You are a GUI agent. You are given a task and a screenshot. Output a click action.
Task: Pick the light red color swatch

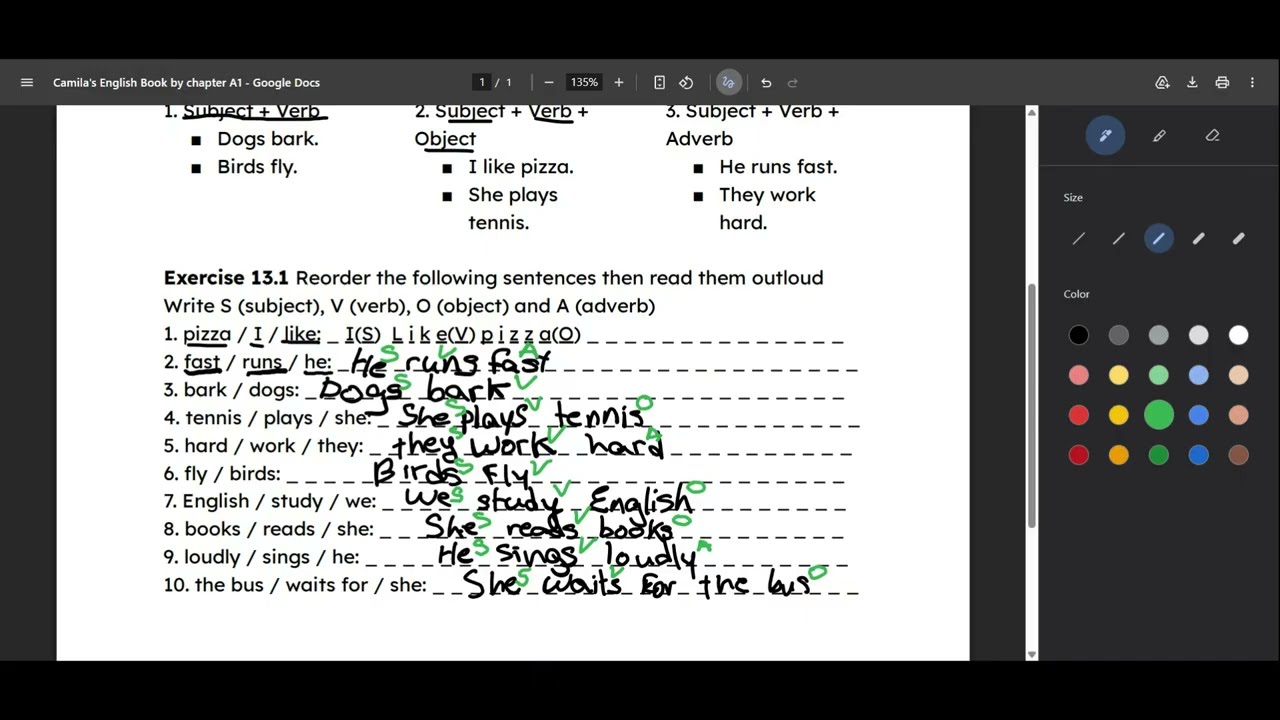[x=1079, y=375]
